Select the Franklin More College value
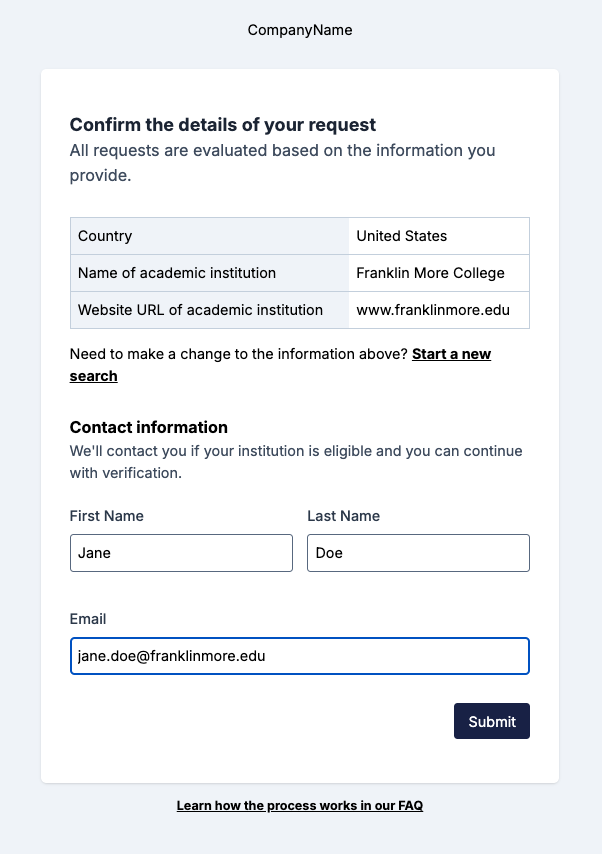Image resolution: width=602 pixels, height=854 pixels. pyautogui.click(x=430, y=273)
